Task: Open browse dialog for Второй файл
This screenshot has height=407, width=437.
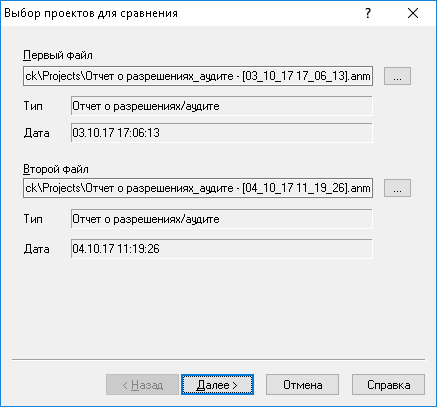Action: pyautogui.click(x=397, y=188)
